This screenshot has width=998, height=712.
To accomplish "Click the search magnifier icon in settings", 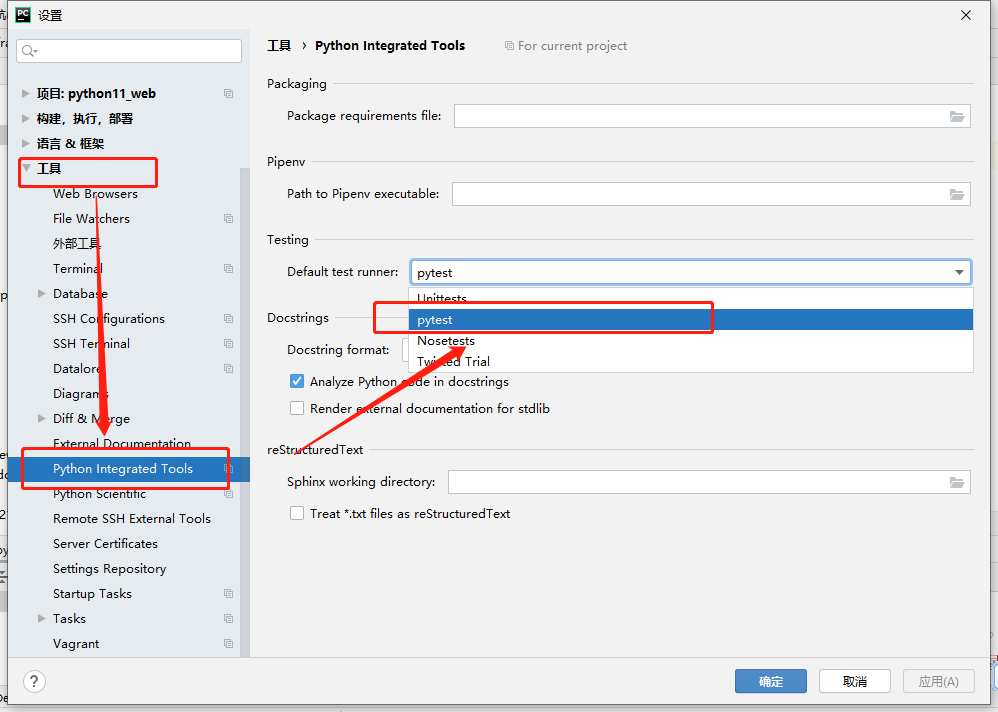I will click(x=29, y=51).
